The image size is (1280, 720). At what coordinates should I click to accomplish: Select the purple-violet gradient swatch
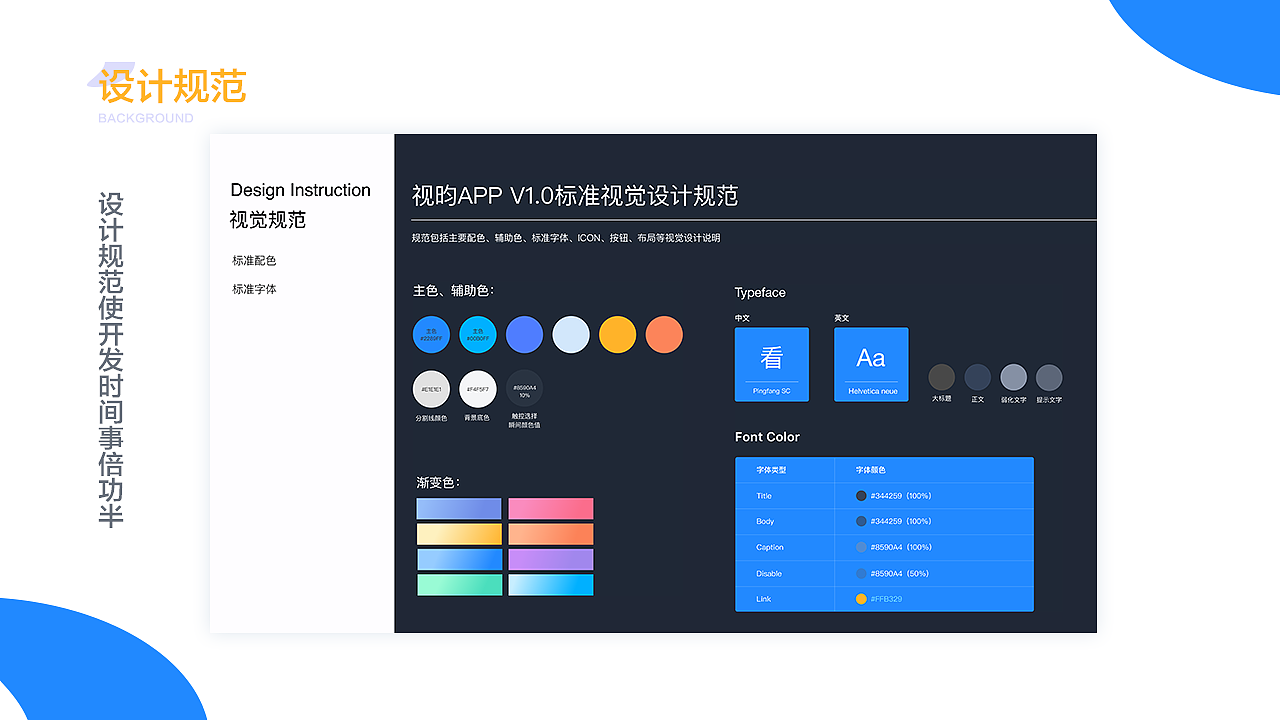coord(550,559)
